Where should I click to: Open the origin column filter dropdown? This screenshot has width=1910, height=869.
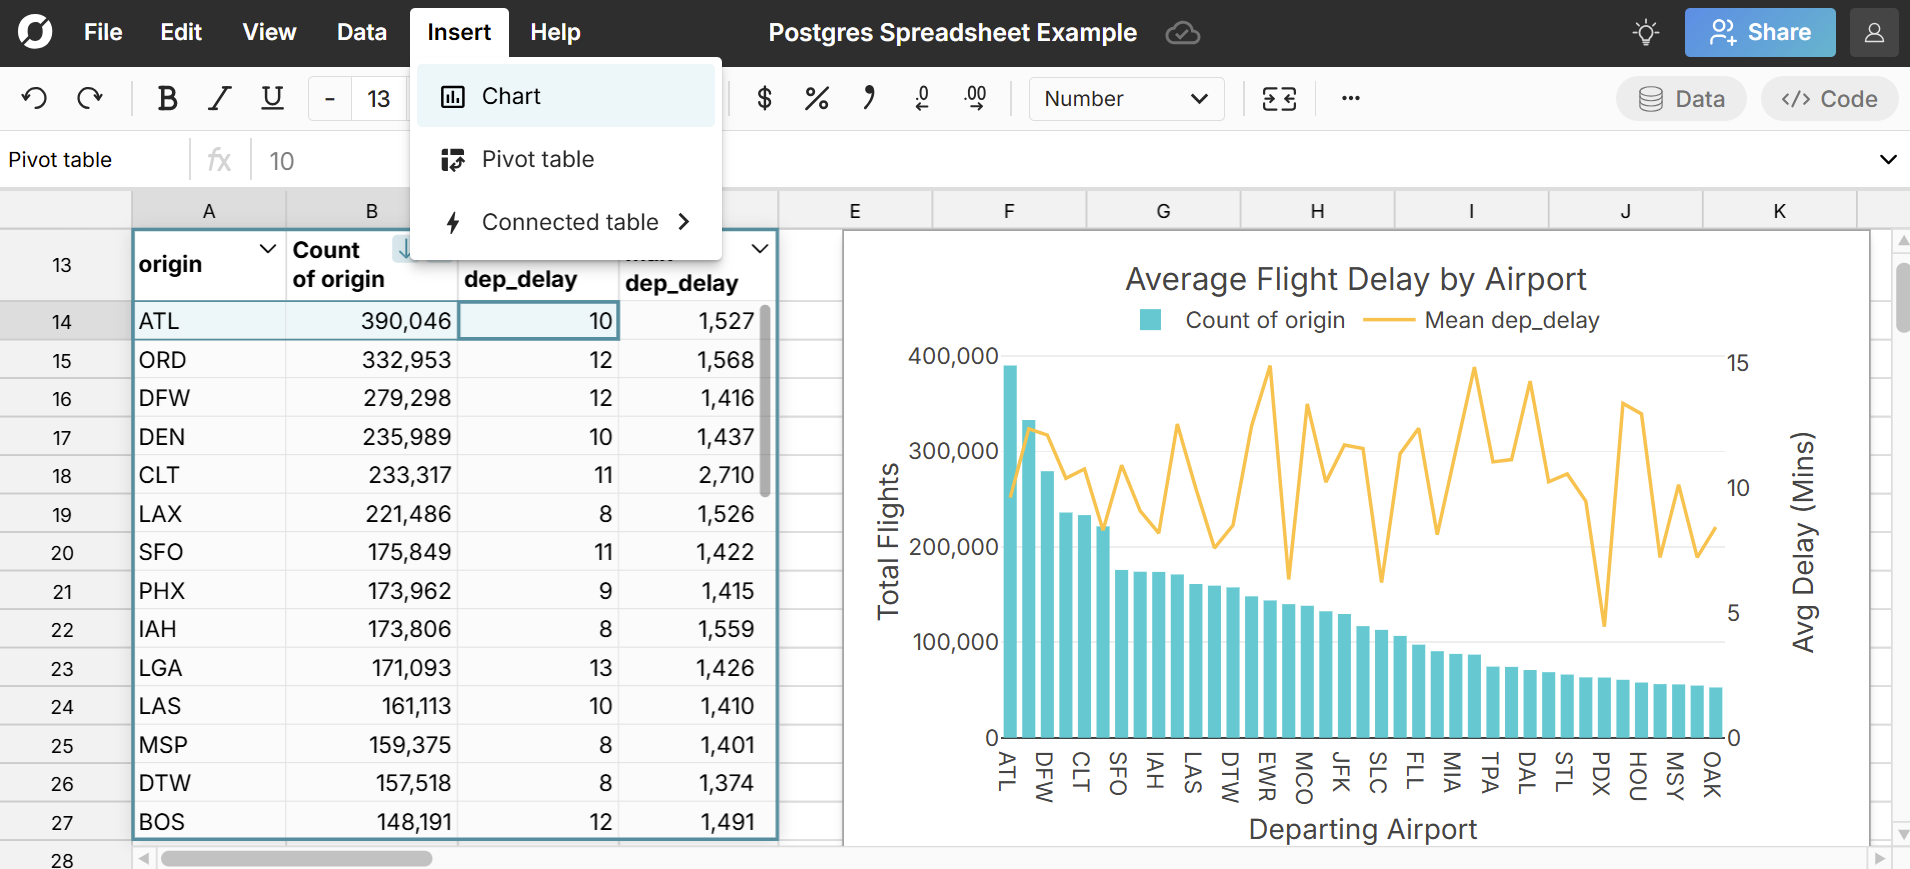(267, 249)
